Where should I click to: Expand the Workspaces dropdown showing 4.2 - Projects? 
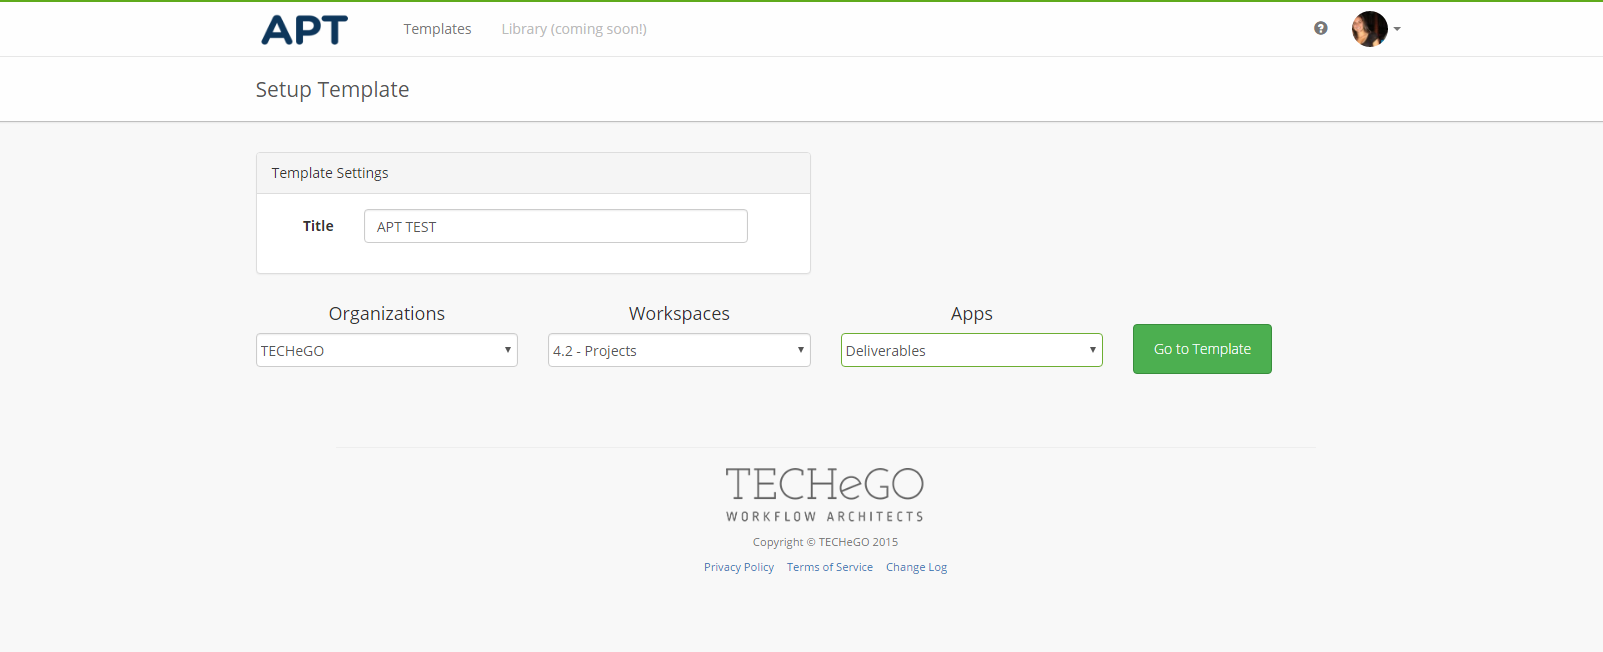pyautogui.click(x=679, y=350)
